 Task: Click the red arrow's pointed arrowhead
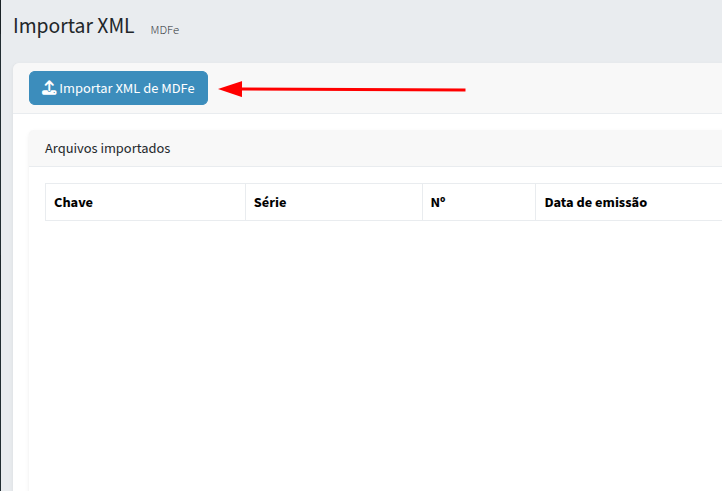pyautogui.click(x=225, y=89)
